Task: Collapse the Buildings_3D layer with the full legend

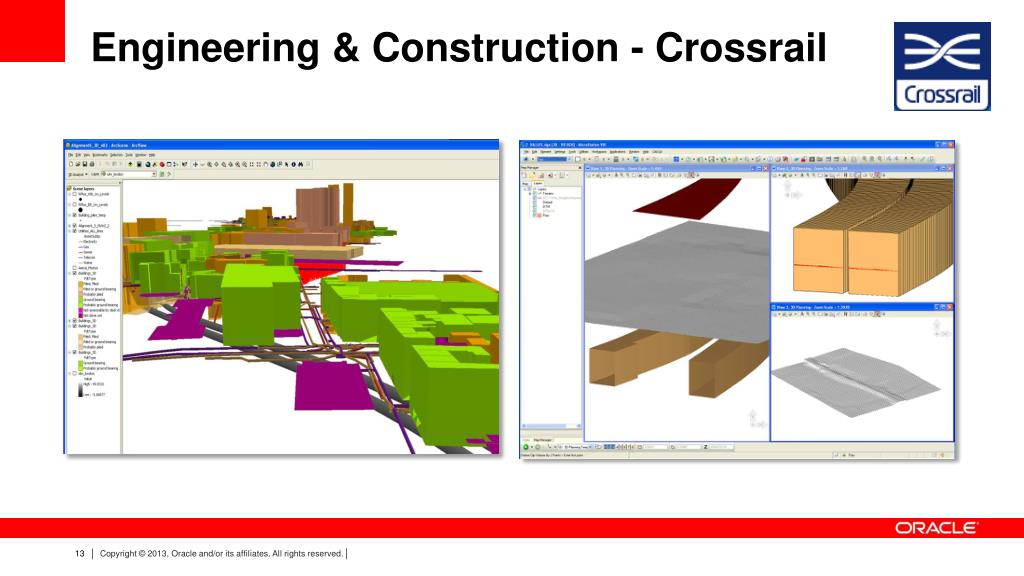Action: tap(70, 273)
